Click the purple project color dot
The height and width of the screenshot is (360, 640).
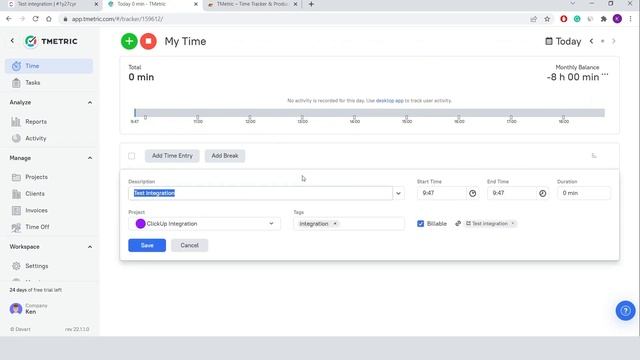tap(140, 224)
